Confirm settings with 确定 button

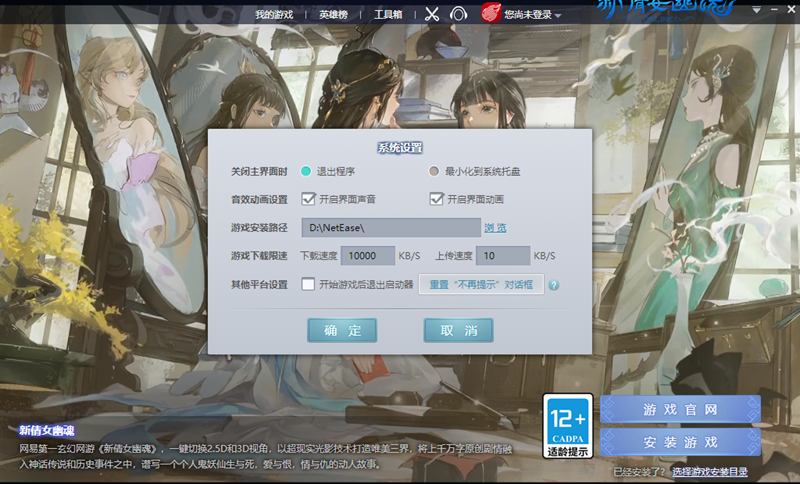[342, 330]
